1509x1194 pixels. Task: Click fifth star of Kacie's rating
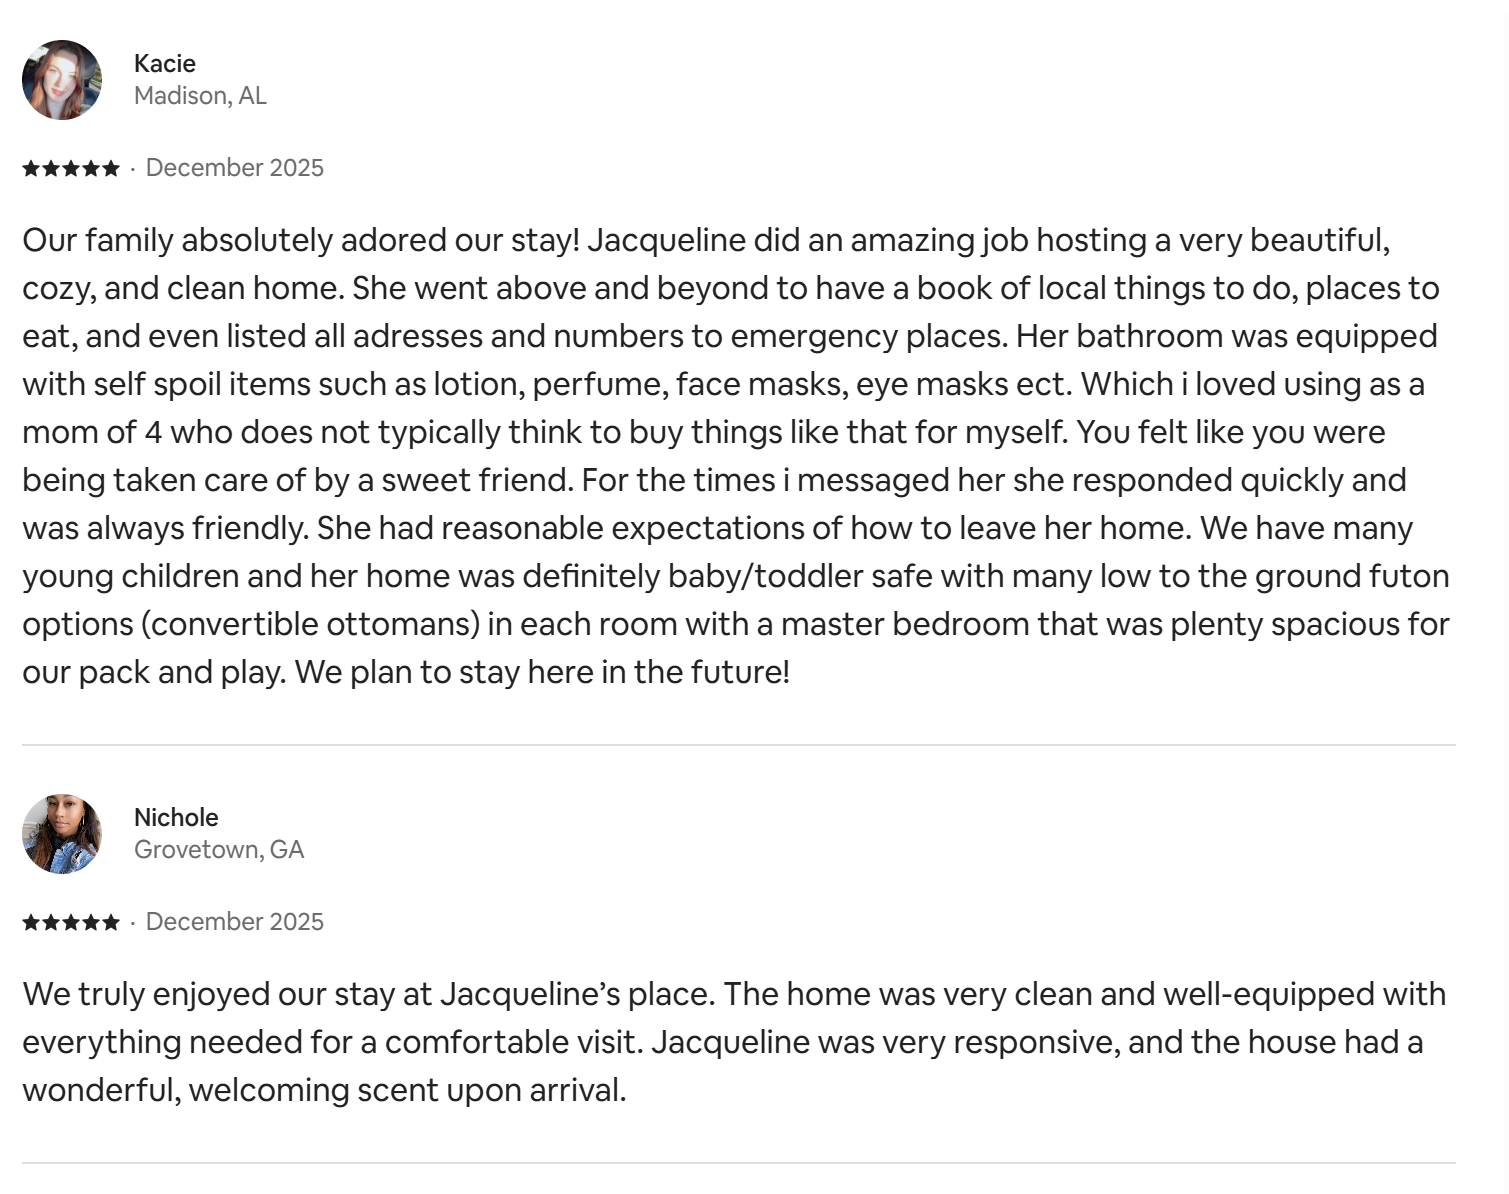(110, 168)
